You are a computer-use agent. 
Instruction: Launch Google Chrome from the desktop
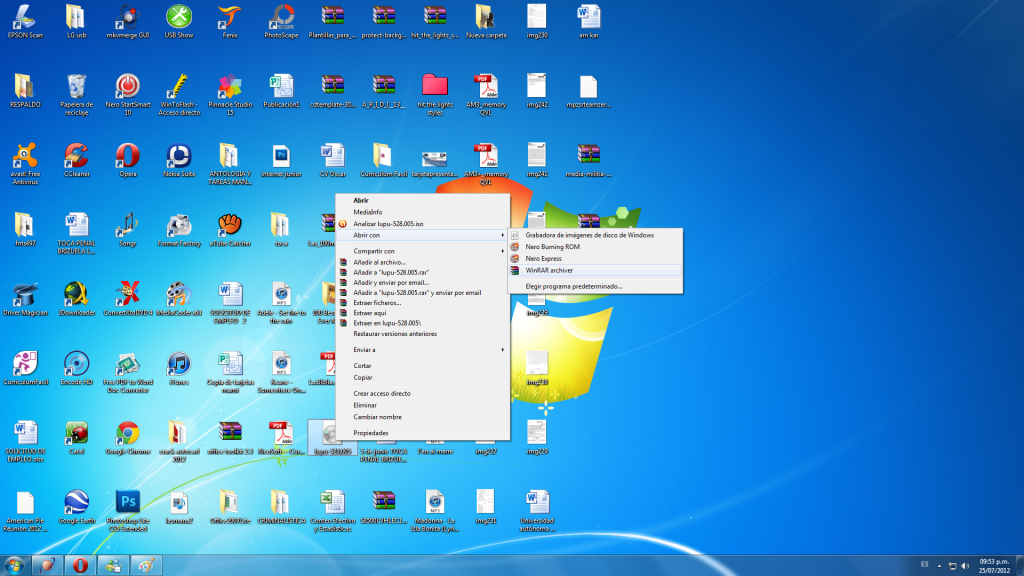(128, 438)
